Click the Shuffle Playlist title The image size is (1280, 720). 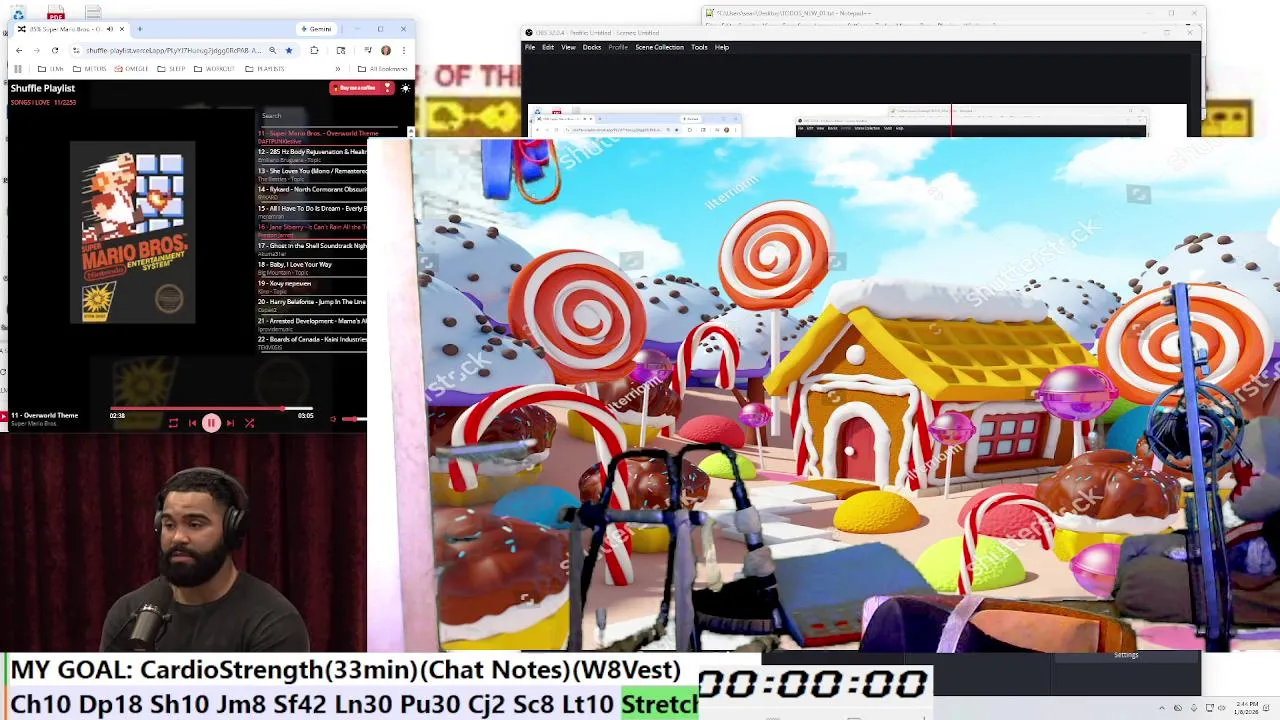click(x=43, y=88)
